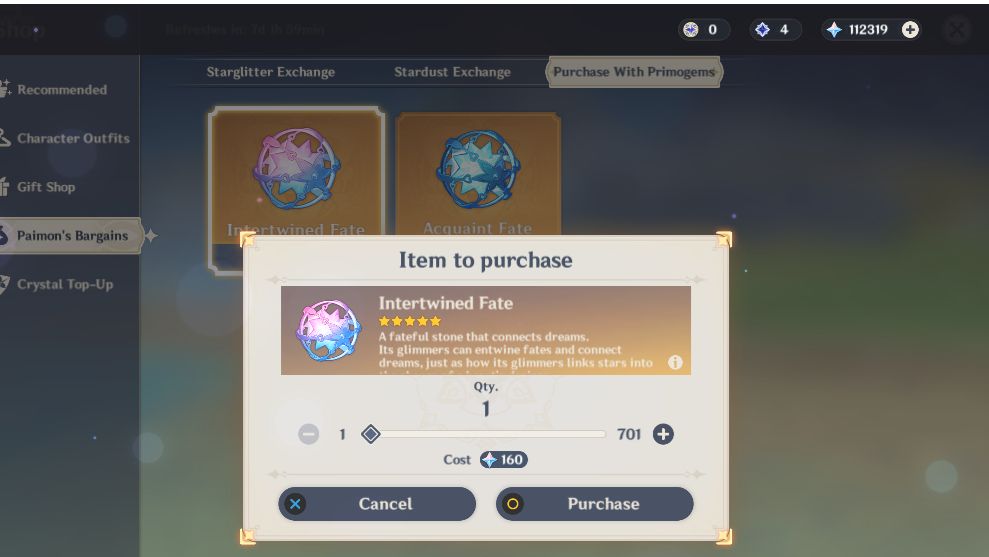Click the Purchase button
Screen dimensions: 989x557
pos(594,503)
